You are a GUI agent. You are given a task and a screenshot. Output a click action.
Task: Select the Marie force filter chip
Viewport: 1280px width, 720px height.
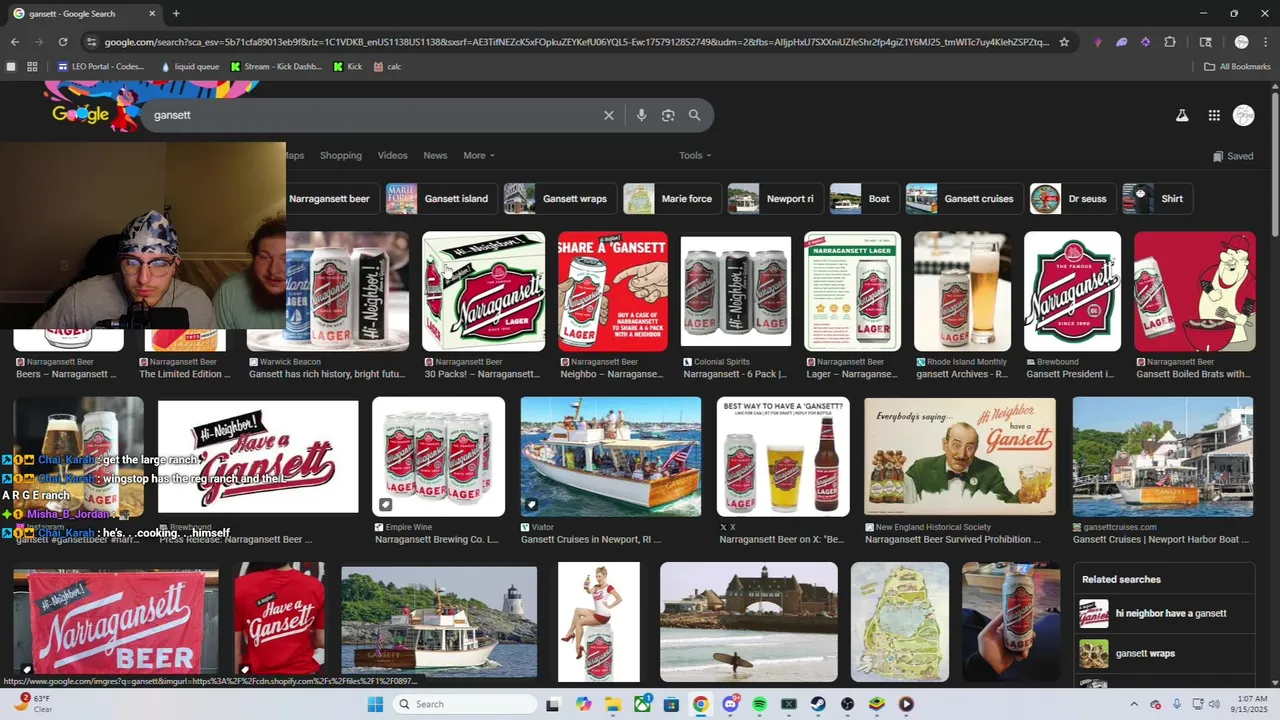(671, 199)
